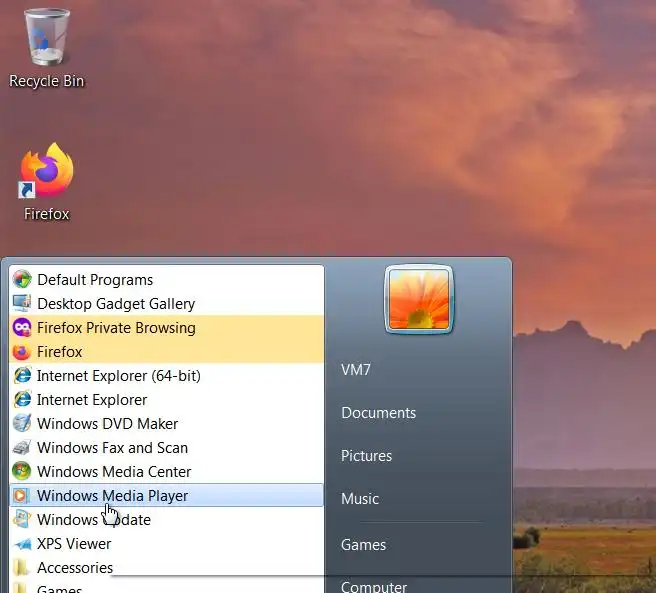Open the Computer link
Viewport: 656px width, 593px height.
coord(374,587)
